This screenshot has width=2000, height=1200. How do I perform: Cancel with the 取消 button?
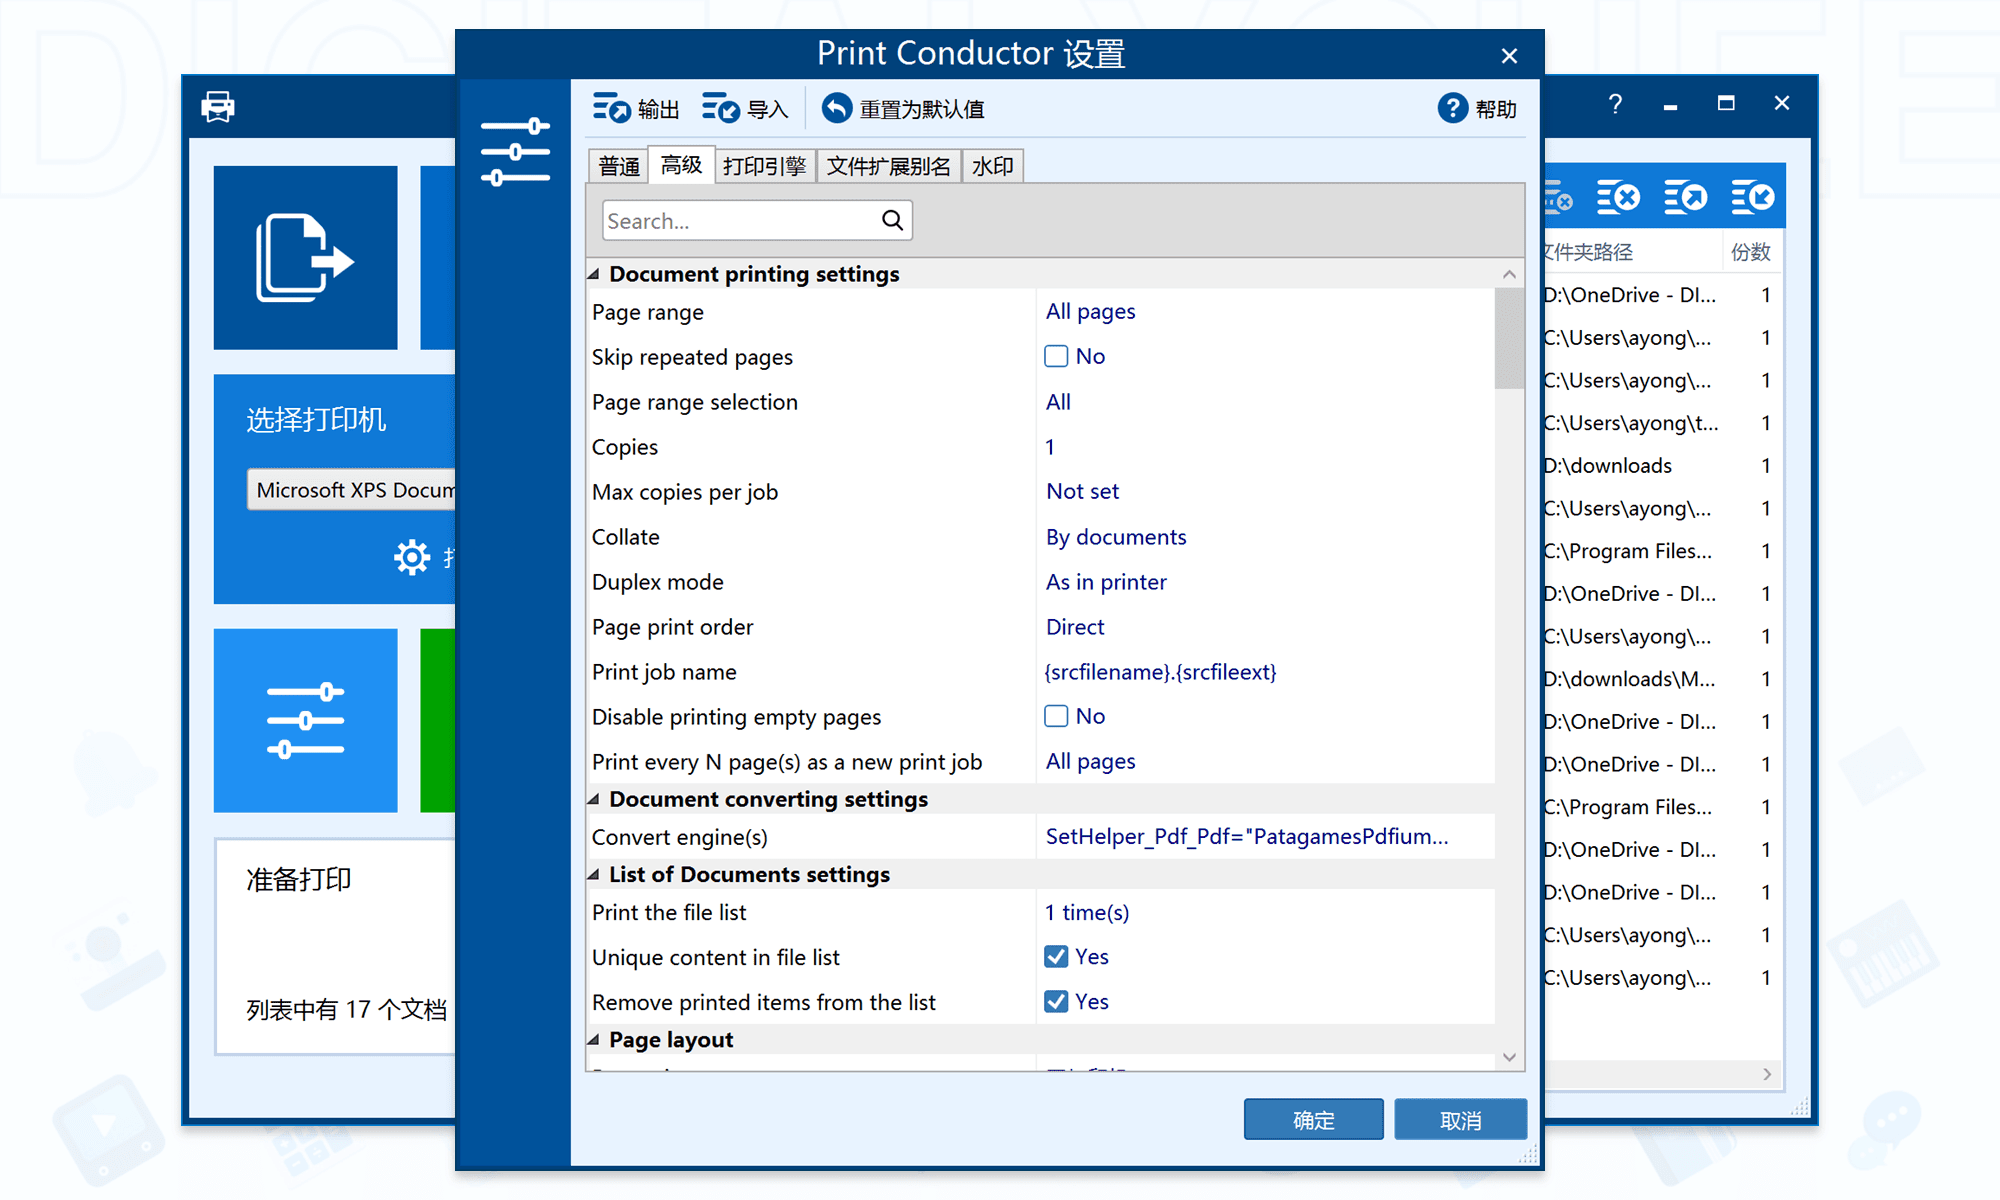pos(1460,1120)
